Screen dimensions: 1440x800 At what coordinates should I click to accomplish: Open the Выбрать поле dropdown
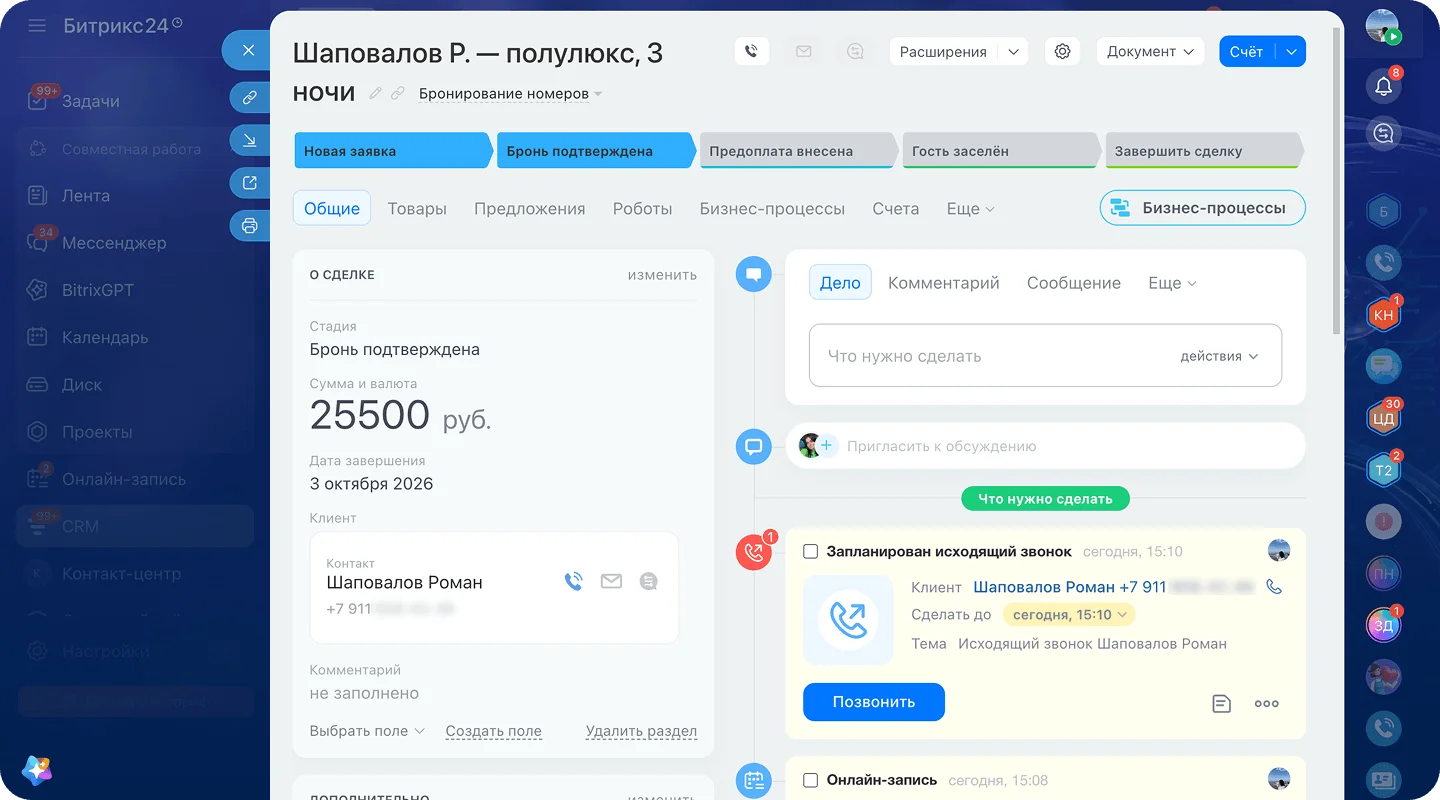coord(367,731)
